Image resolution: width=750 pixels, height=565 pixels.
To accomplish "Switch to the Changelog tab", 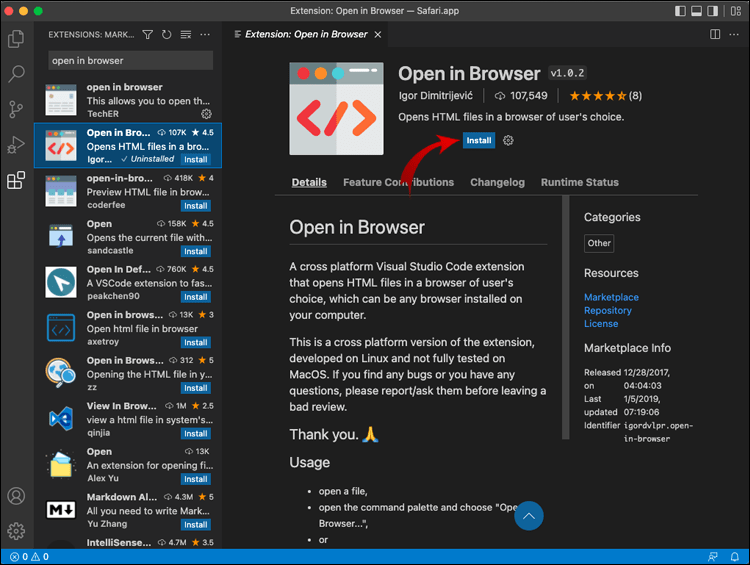I will tap(497, 183).
